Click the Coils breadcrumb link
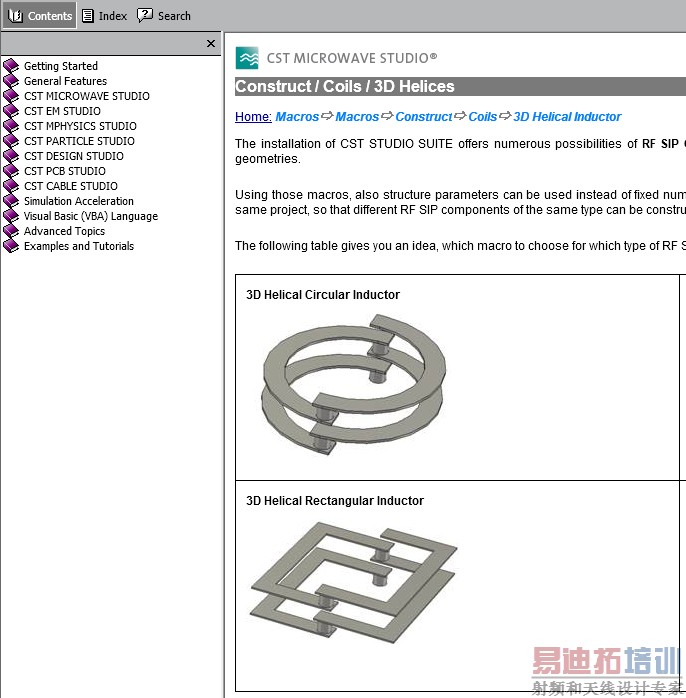This screenshot has height=698, width=686. point(483,117)
